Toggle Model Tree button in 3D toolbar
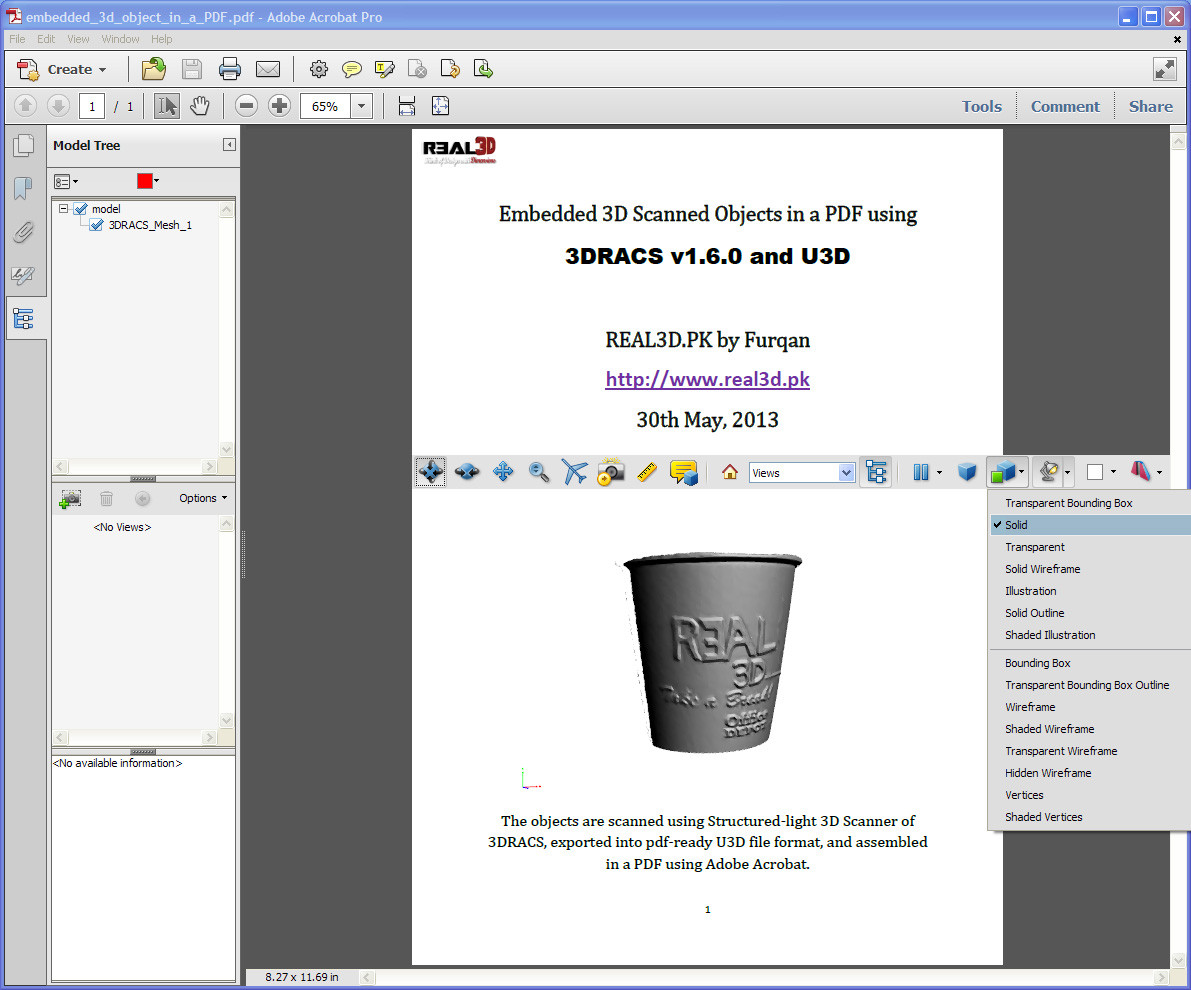 click(x=876, y=472)
